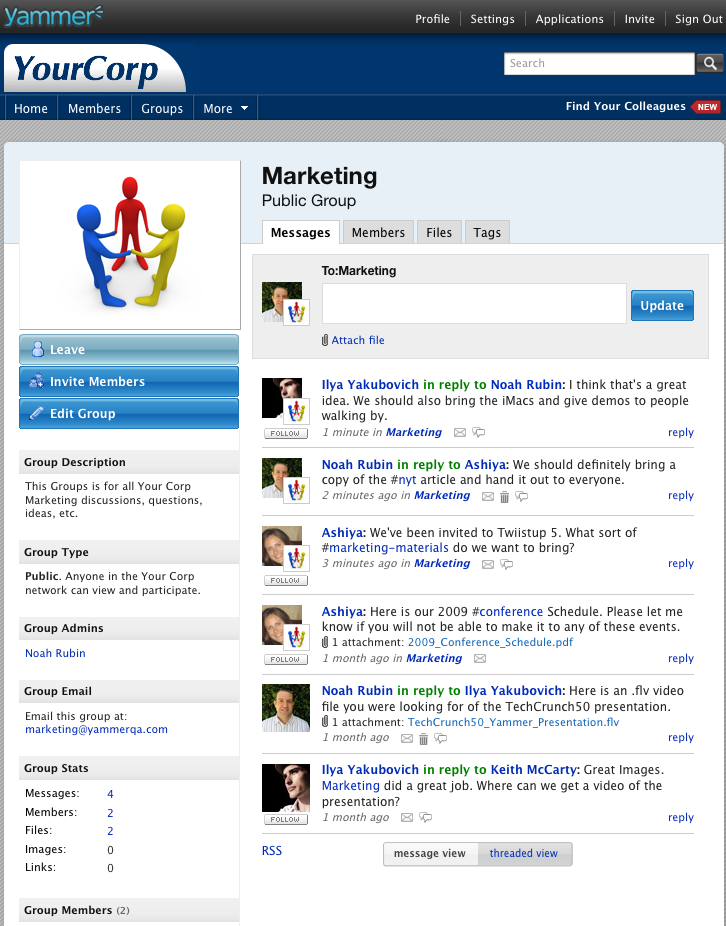The image size is (726, 926).
Task: Click the Marketing group image thumbnail
Action: (130, 245)
